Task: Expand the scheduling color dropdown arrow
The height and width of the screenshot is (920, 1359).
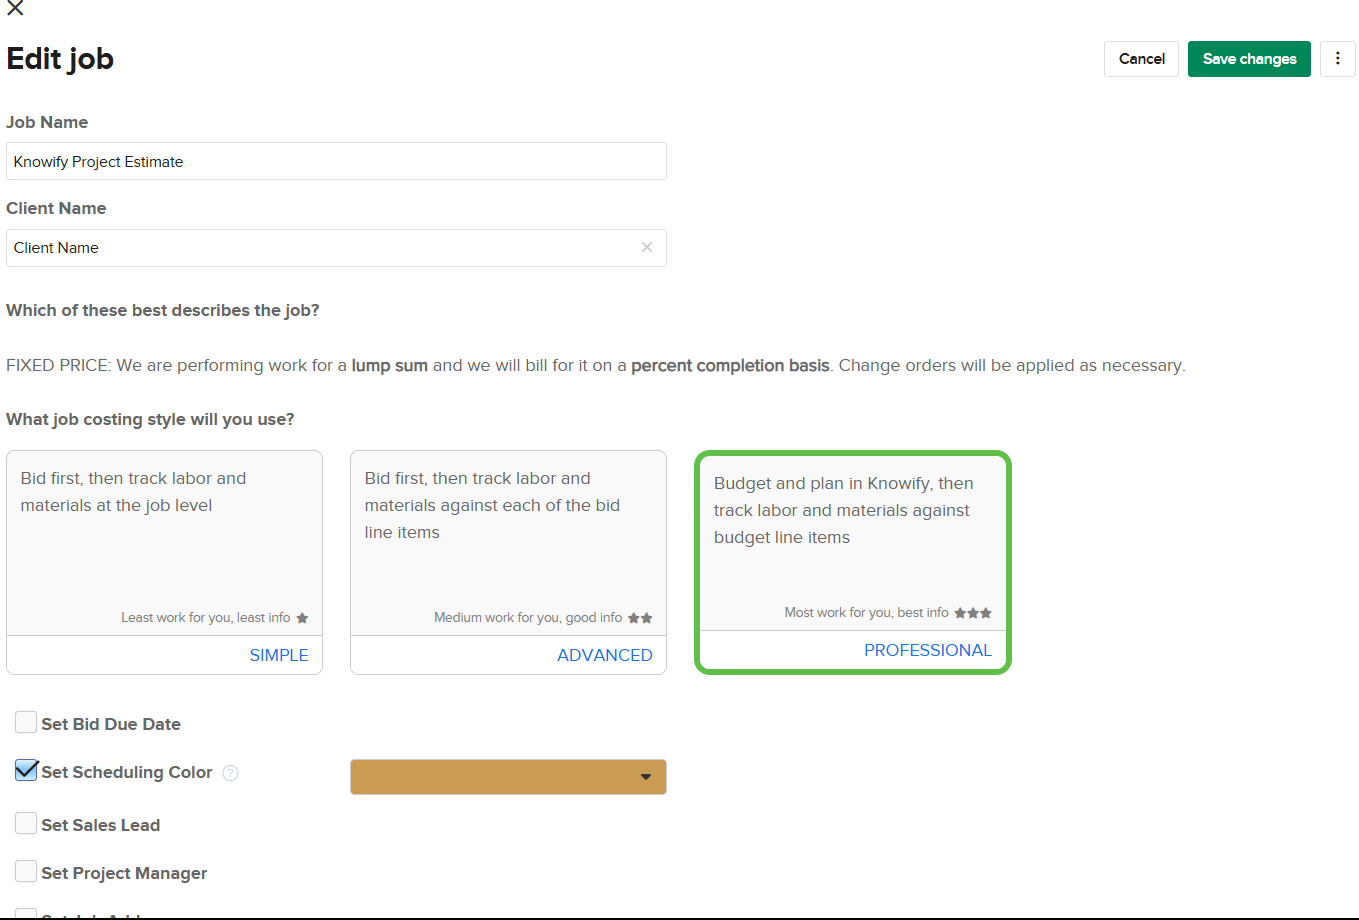Action: coord(646,777)
